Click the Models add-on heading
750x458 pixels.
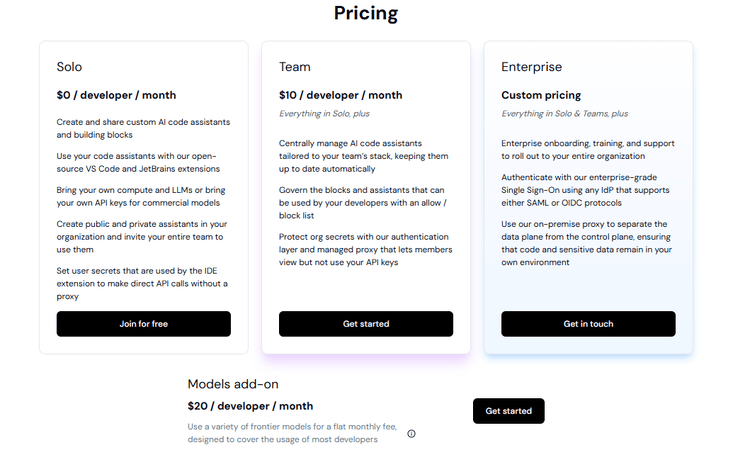click(233, 384)
